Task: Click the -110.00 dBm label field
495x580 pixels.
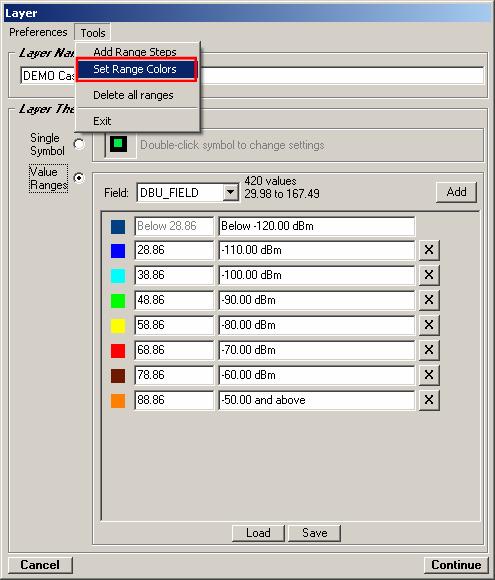Action: pyautogui.click(x=317, y=250)
